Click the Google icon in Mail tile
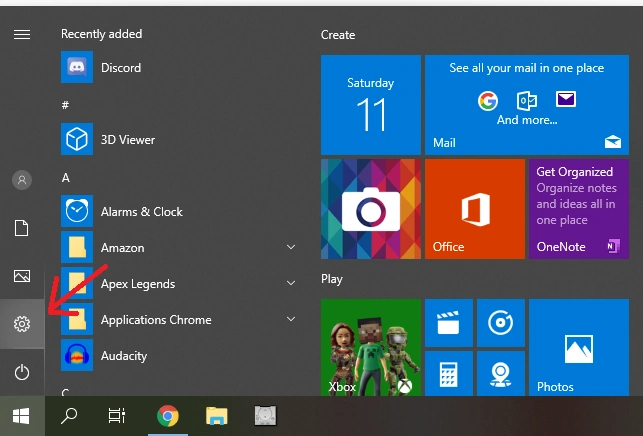Viewport: 643px width, 436px height. tap(488, 100)
